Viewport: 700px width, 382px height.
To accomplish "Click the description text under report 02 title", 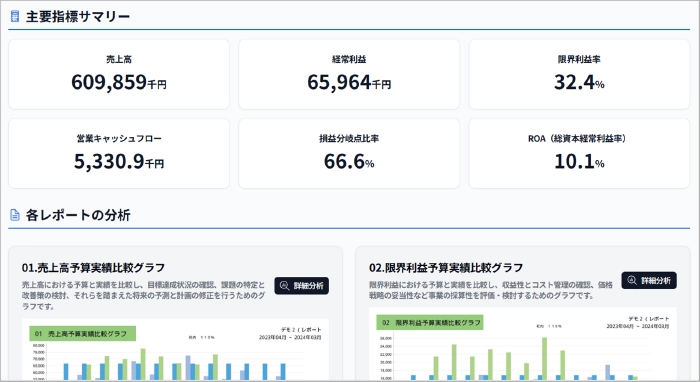I will pos(491,290).
